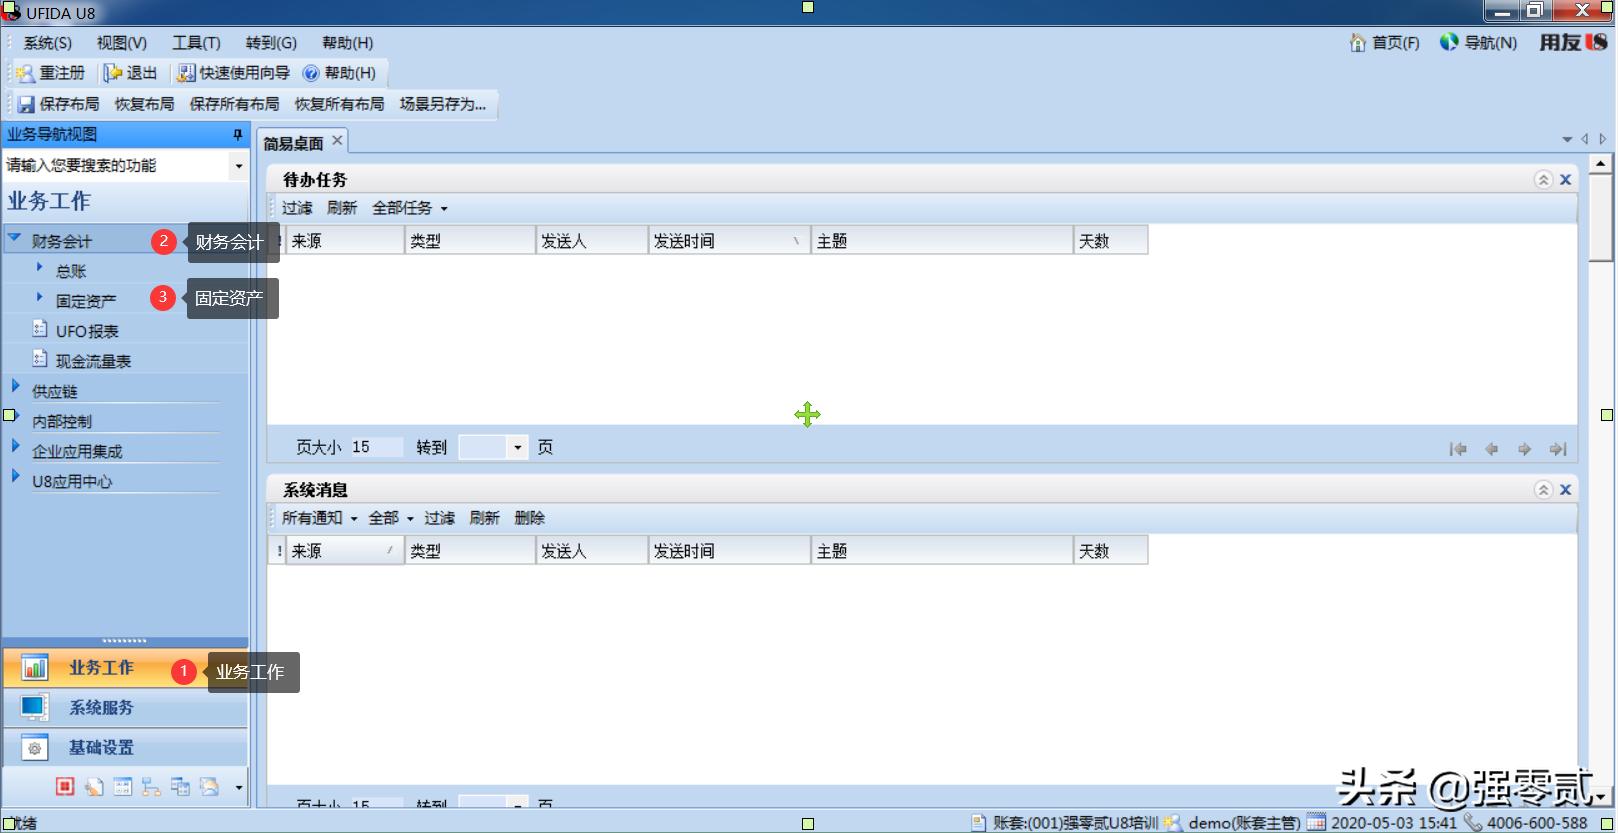
Task: Click 恢复所有布局 button
Action: (339, 104)
